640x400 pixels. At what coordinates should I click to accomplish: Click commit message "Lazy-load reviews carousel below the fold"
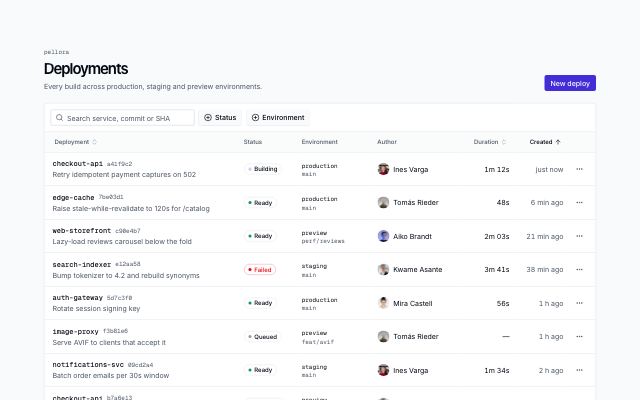tap(122, 242)
